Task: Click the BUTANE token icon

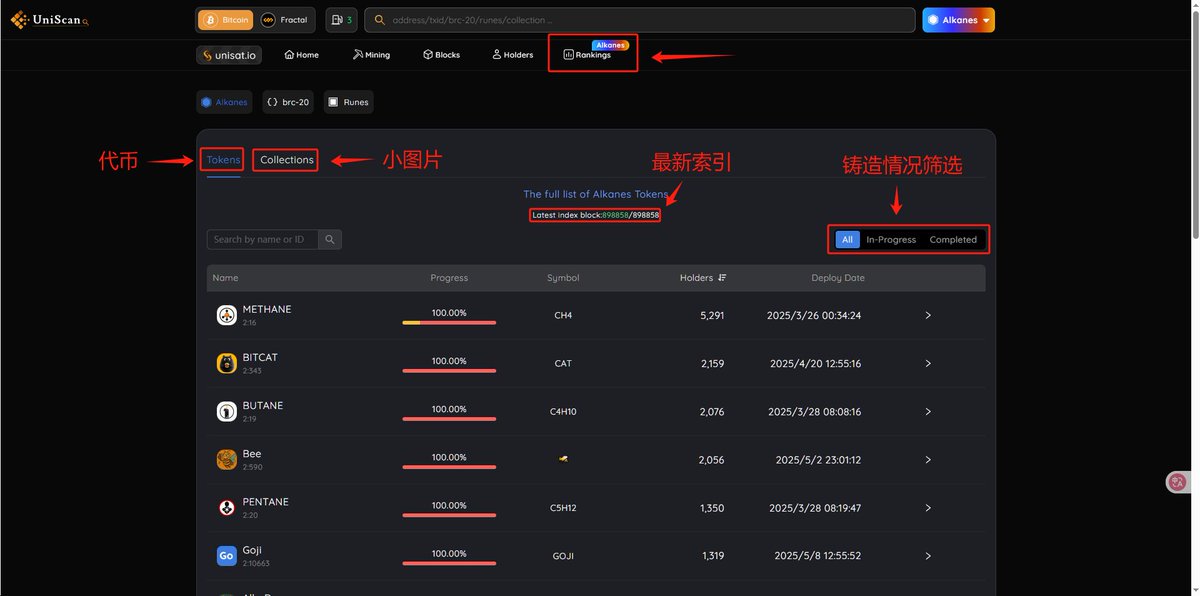Action: click(x=226, y=411)
